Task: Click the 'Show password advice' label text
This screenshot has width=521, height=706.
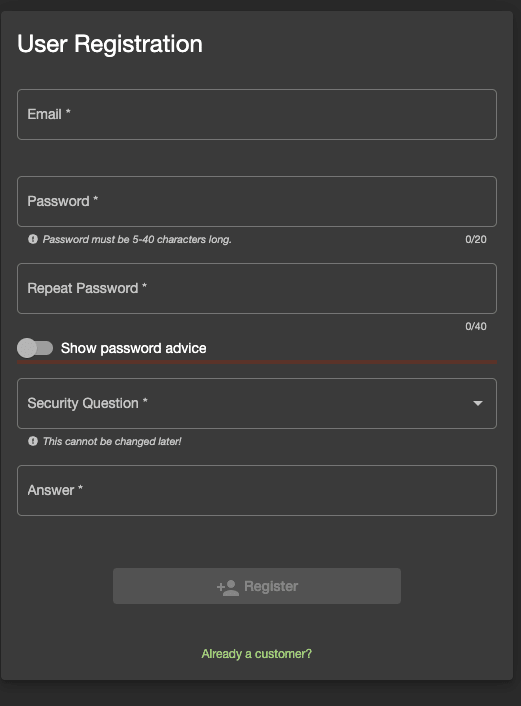Action: click(x=133, y=348)
